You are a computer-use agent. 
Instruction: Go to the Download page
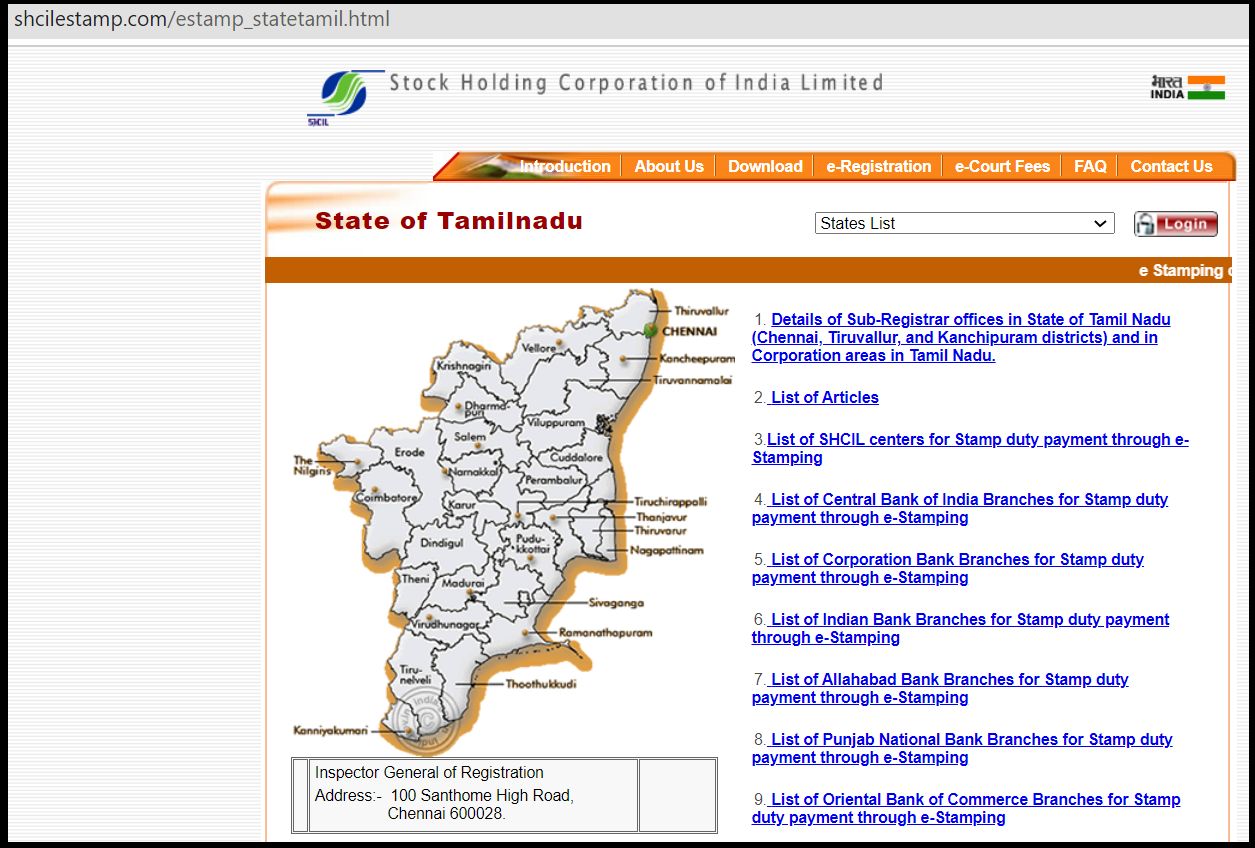pyautogui.click(x=764, y=166)
